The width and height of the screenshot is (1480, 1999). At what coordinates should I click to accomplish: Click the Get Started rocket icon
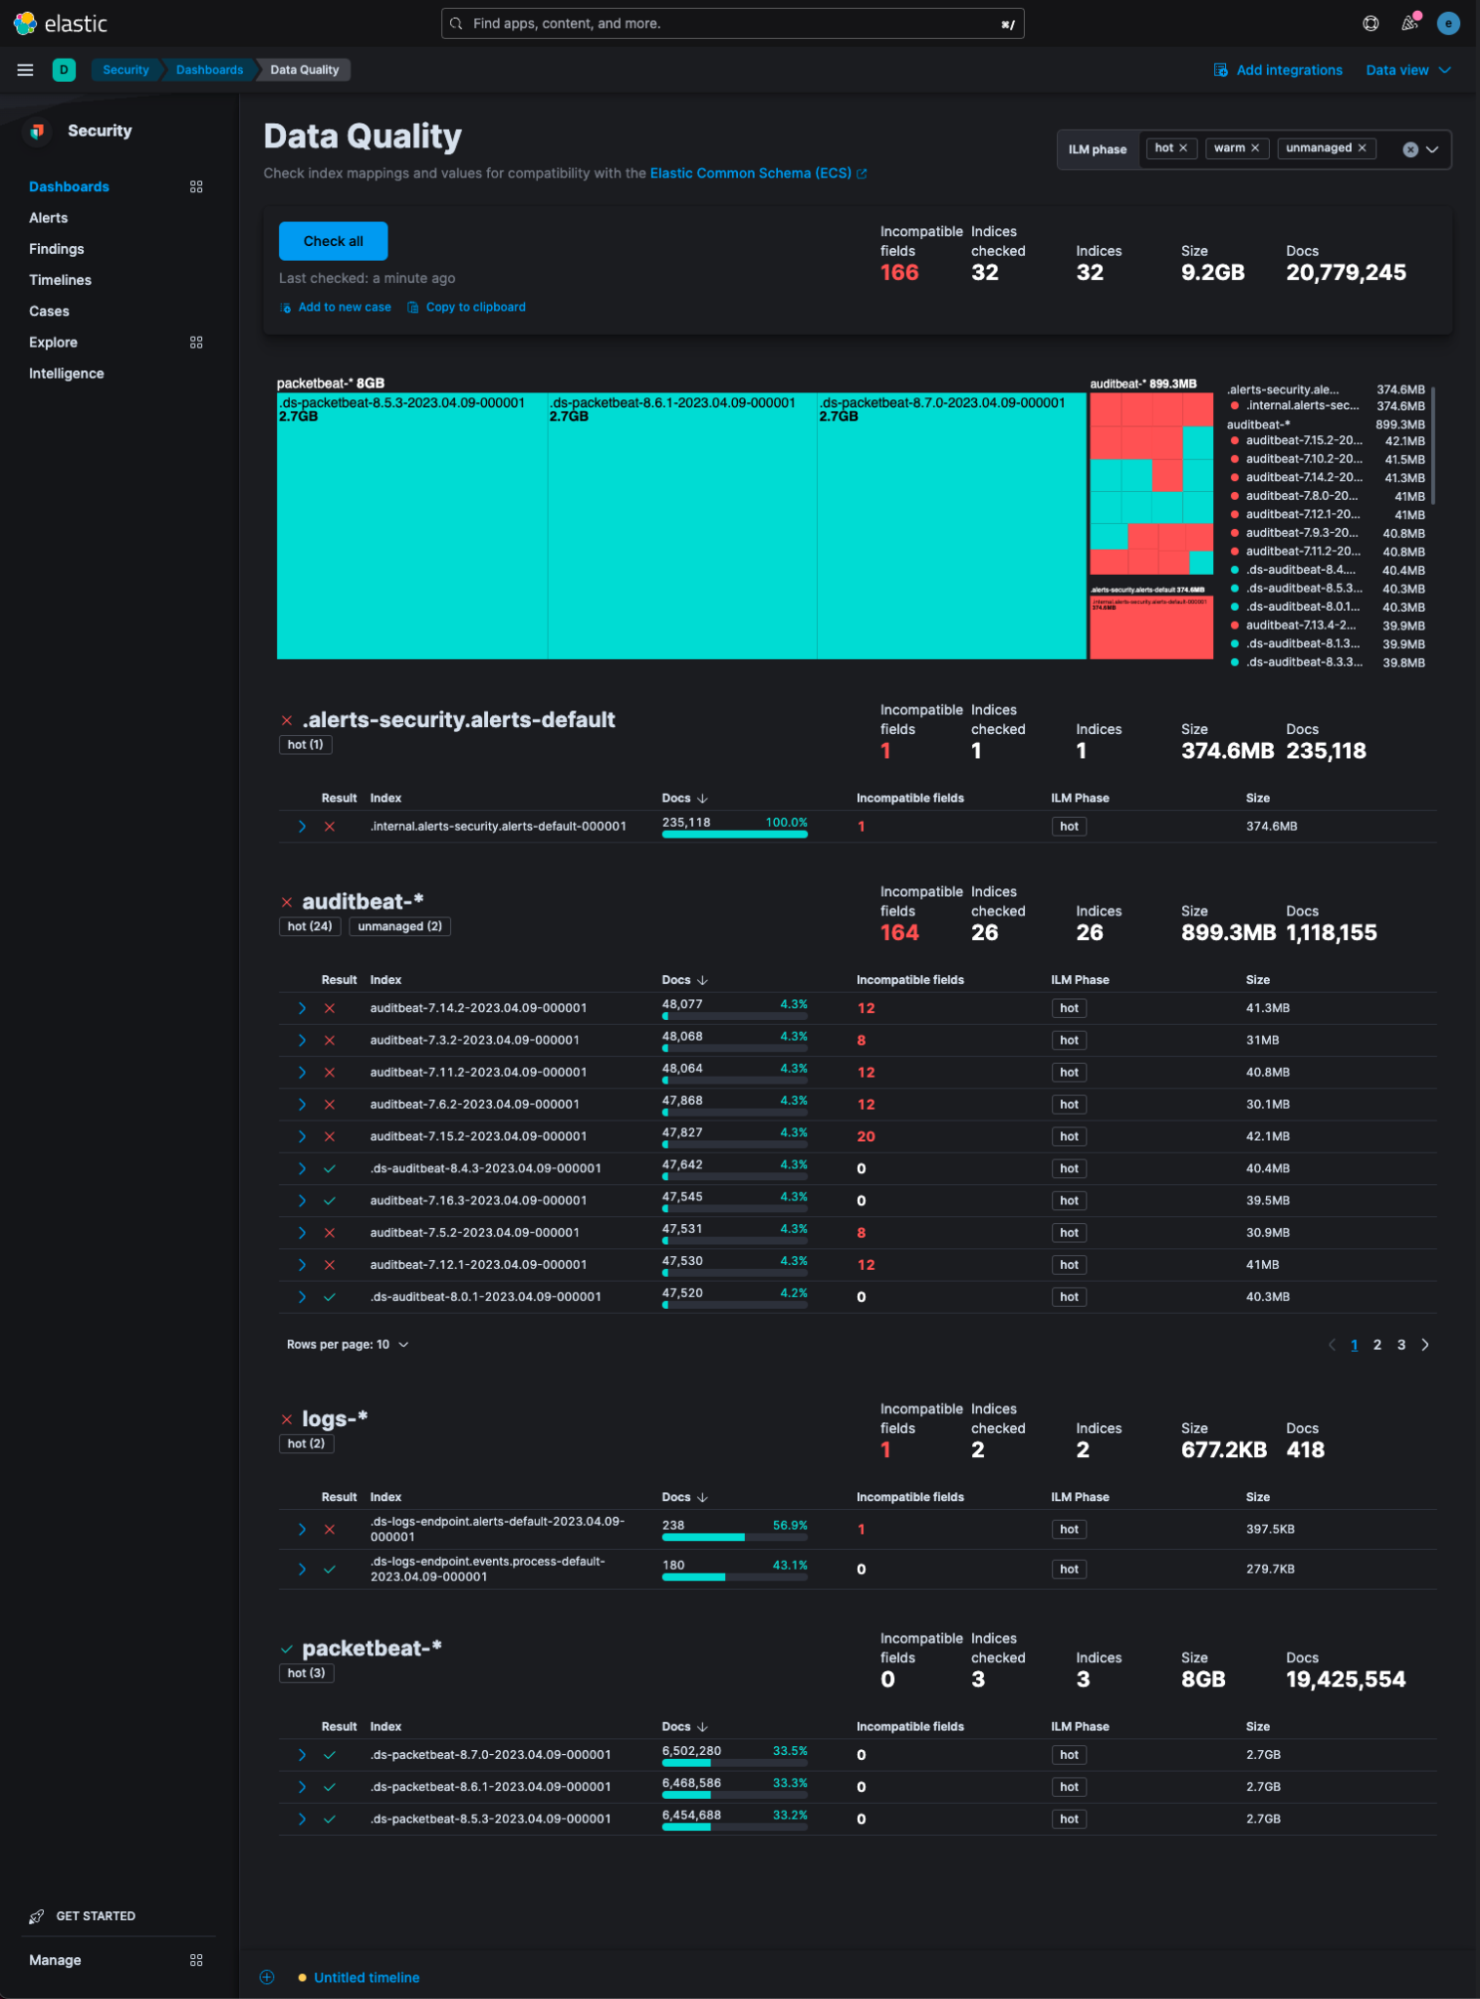(37, 1916)
